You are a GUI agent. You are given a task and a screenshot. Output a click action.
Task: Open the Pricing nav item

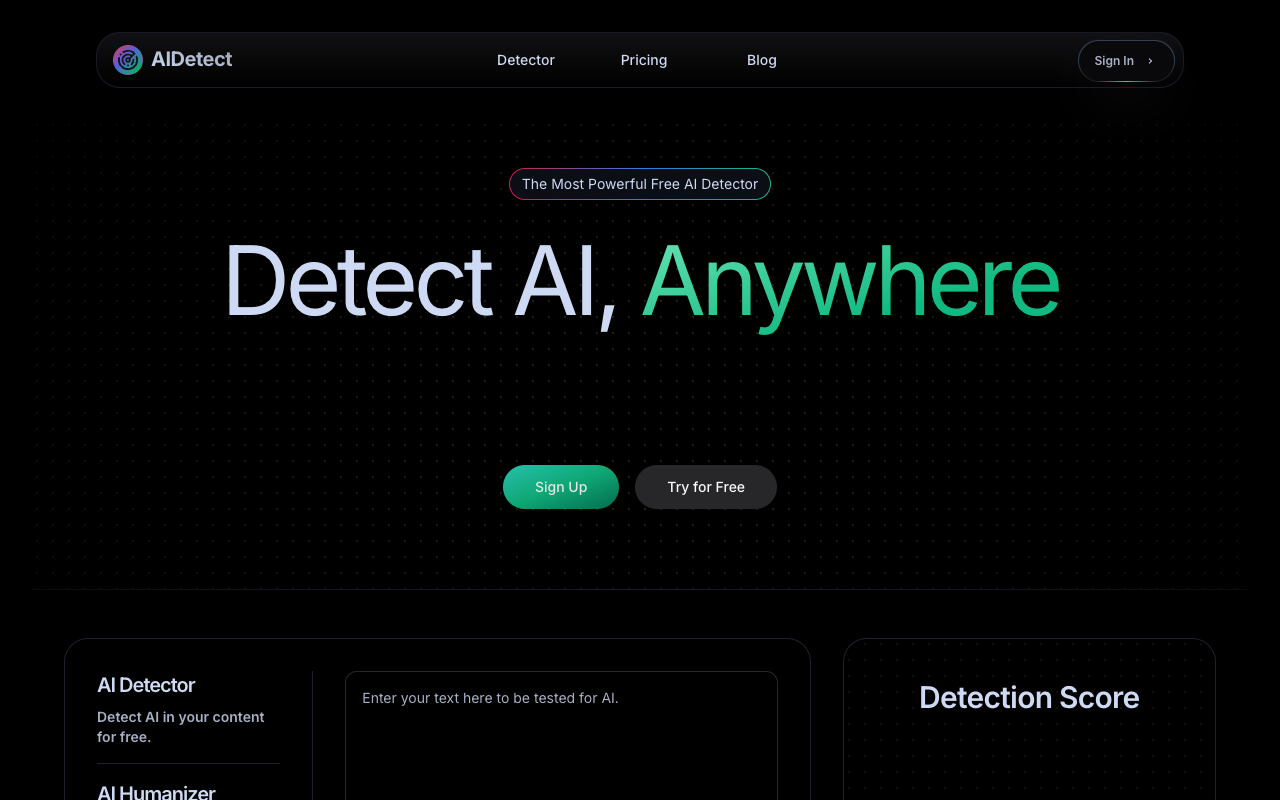click(x=644, y=60)
